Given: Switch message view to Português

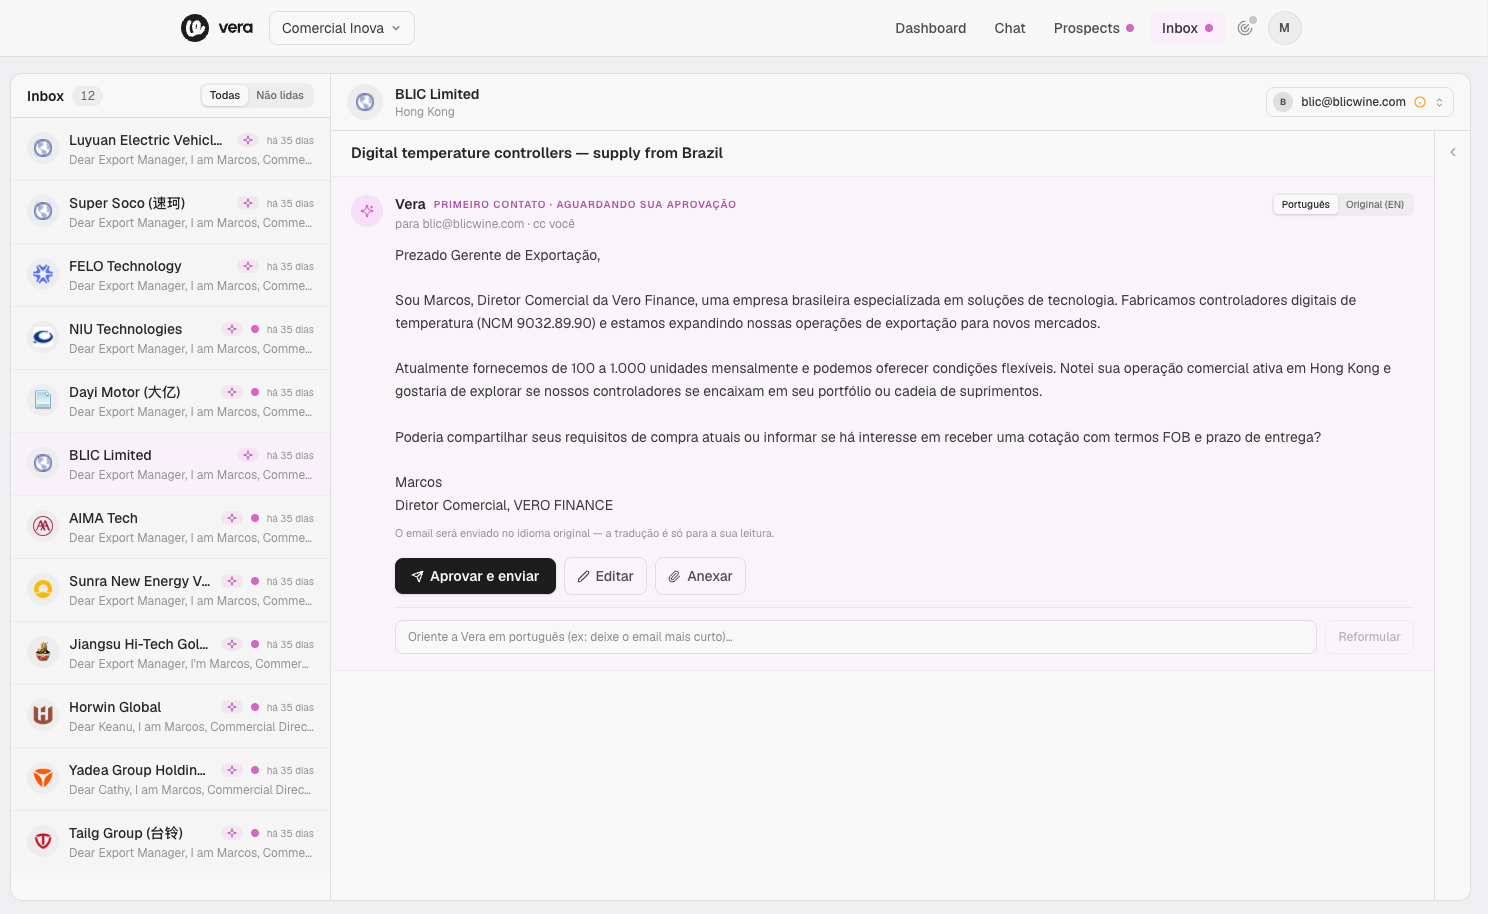Looking at the screenshot, I should pyautogui.click(x=1306, y=204).
